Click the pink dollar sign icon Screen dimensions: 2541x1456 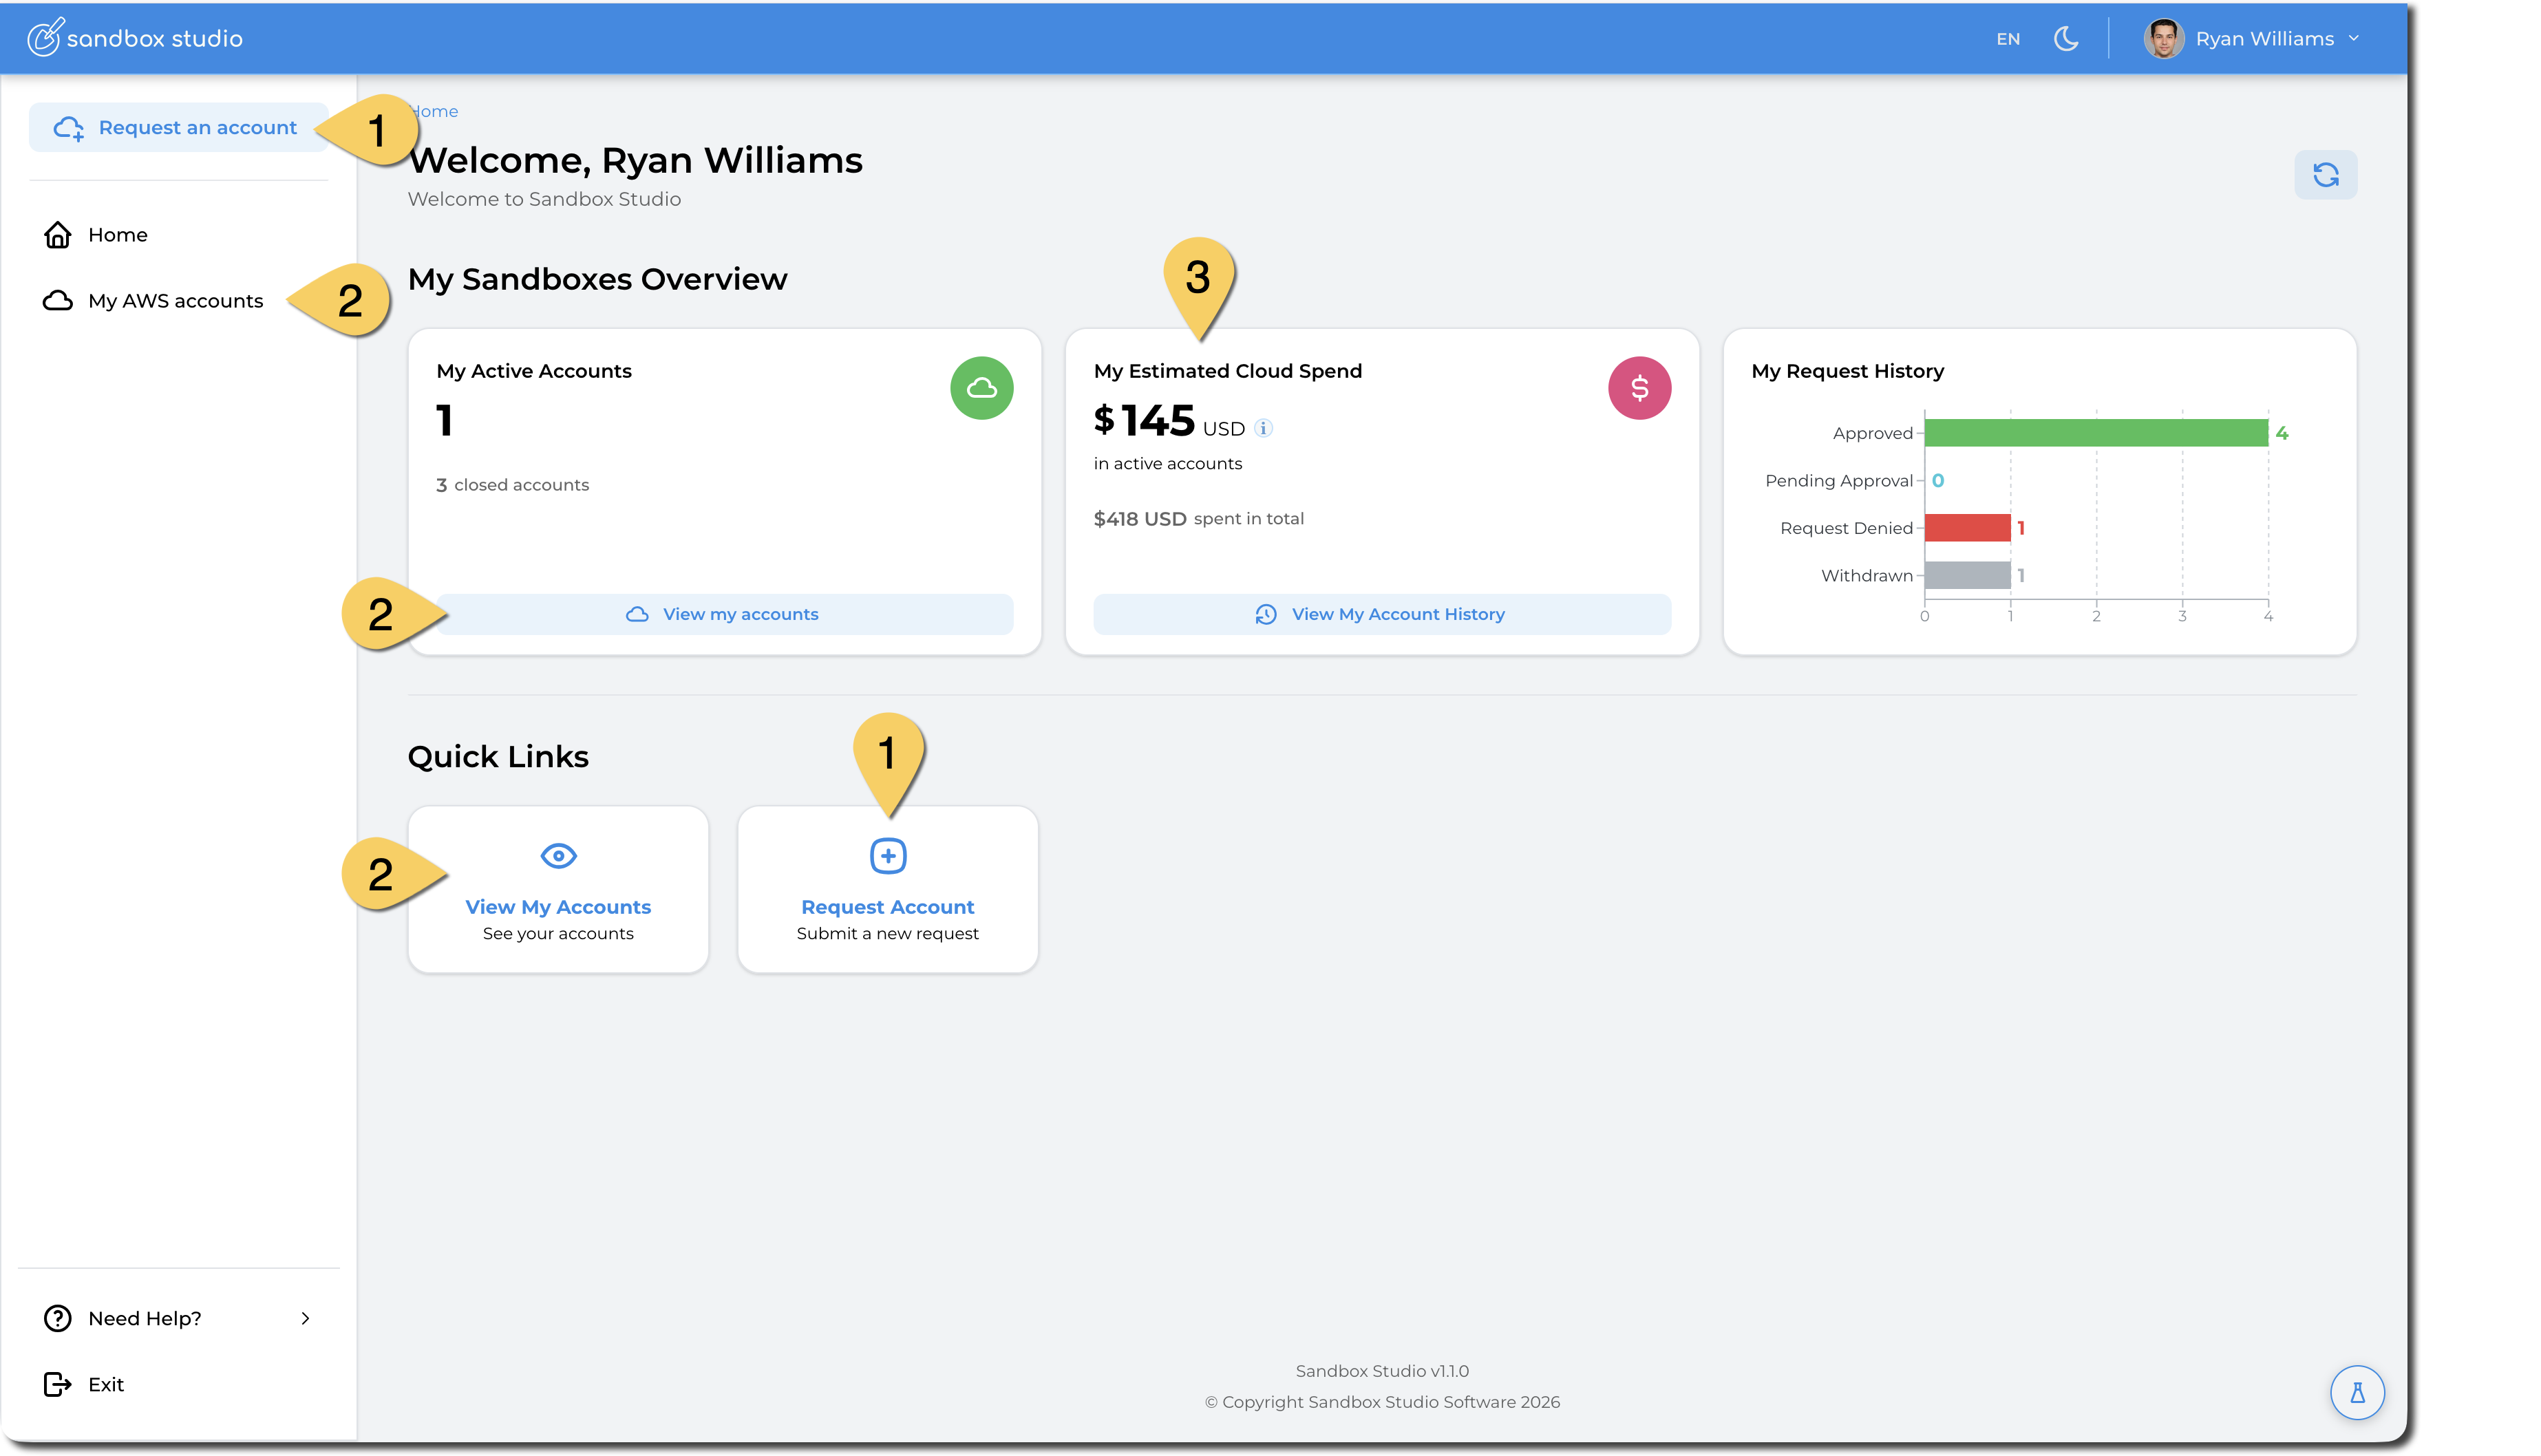click(1639, 388)
